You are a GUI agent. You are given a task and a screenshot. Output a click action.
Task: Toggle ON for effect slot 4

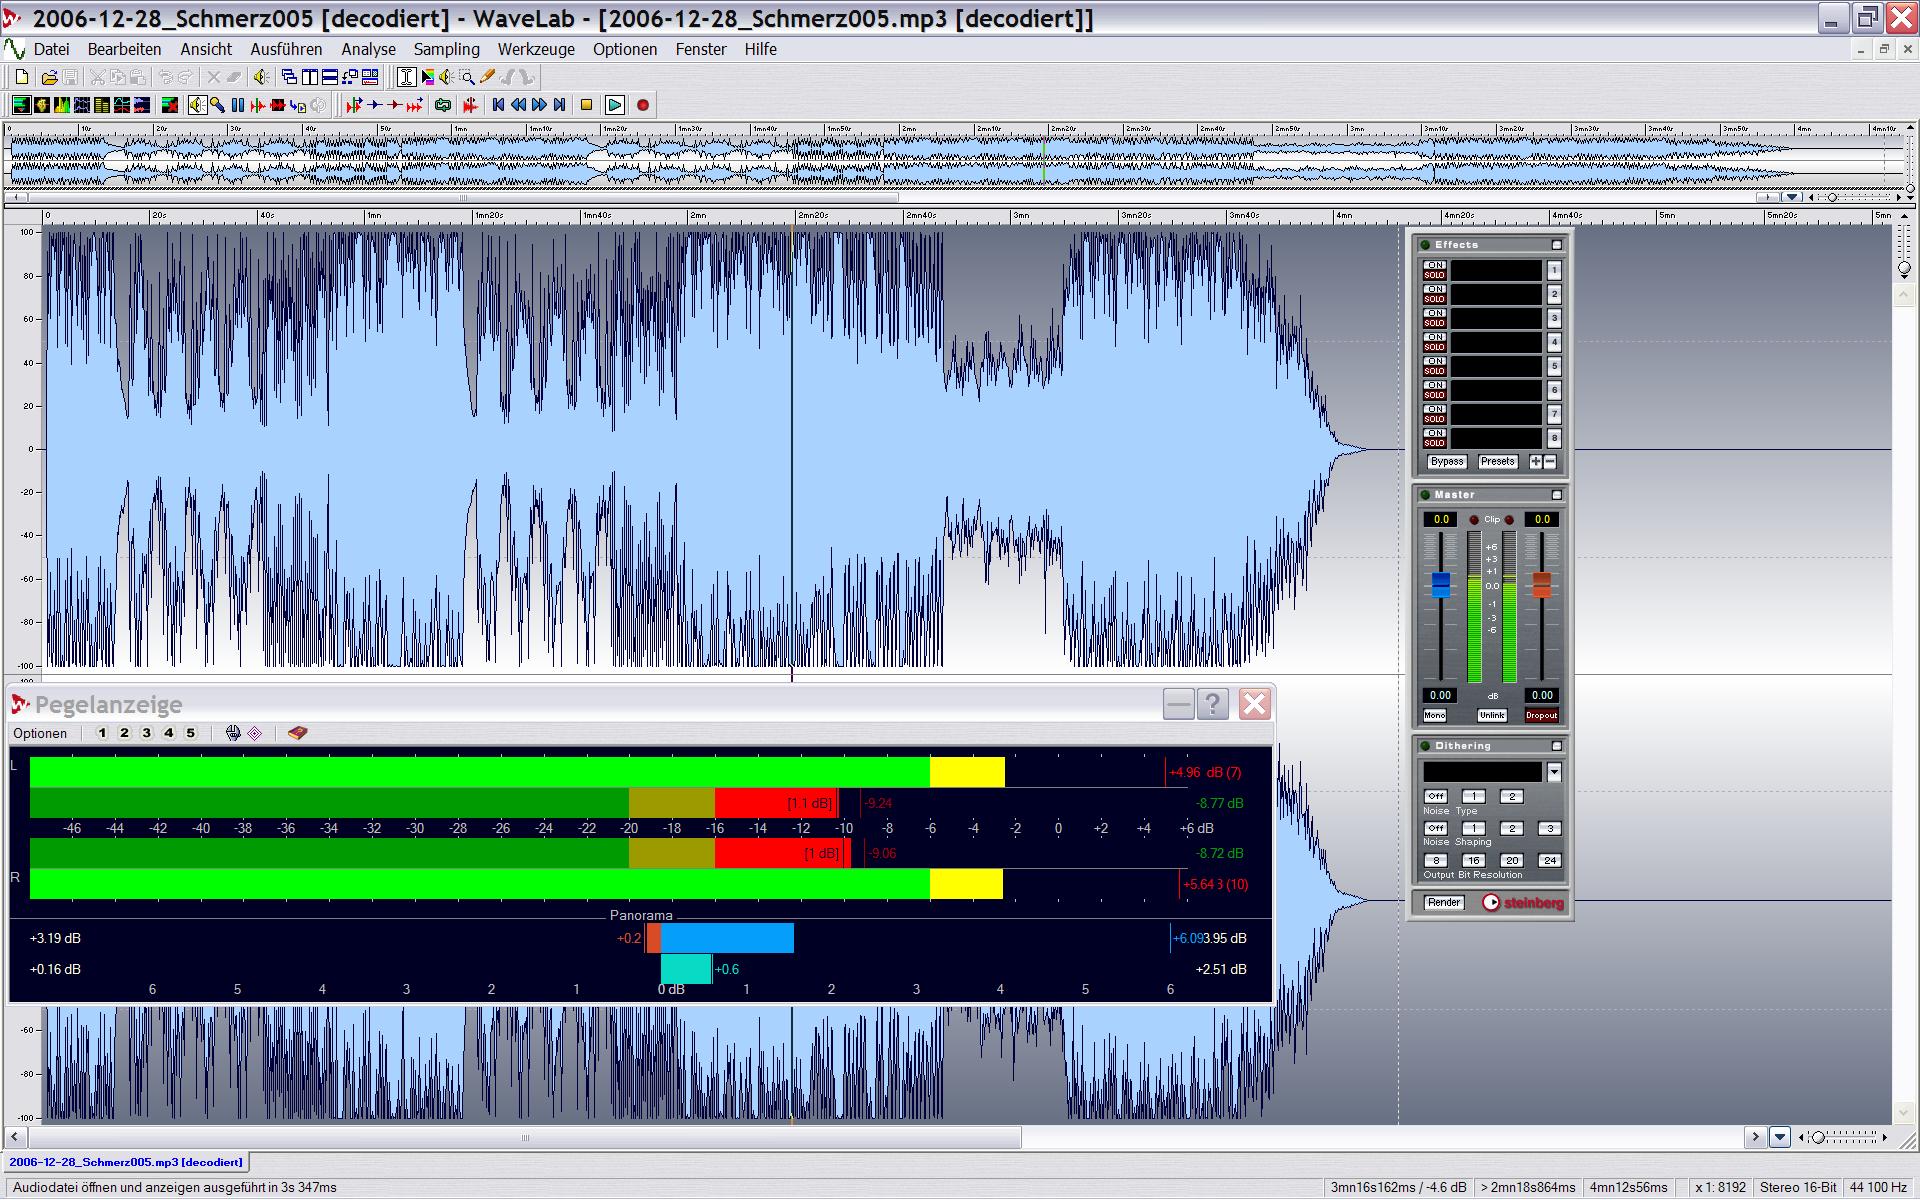pos(1435,337)
